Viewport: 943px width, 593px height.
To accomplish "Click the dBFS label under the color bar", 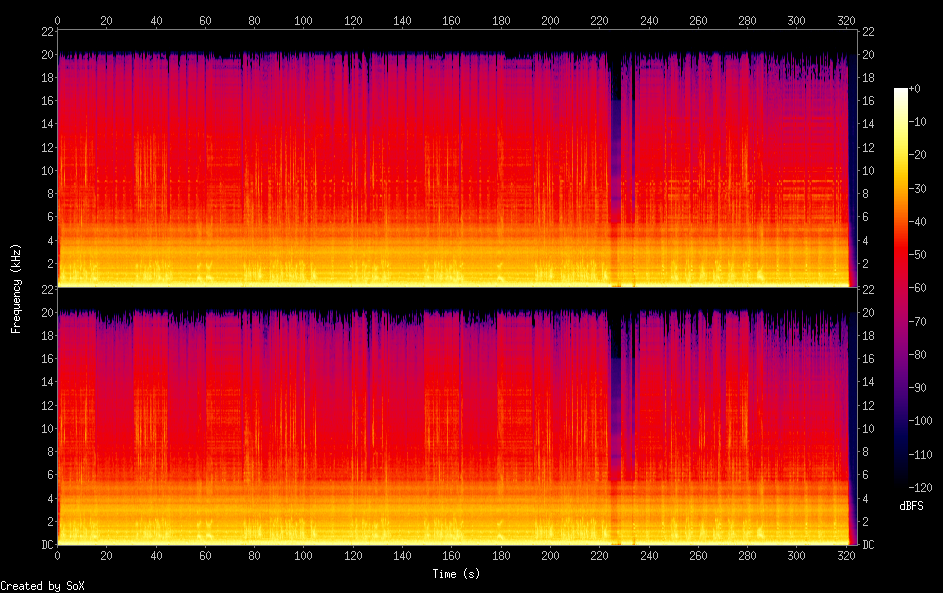I will [x=911, y=506].
